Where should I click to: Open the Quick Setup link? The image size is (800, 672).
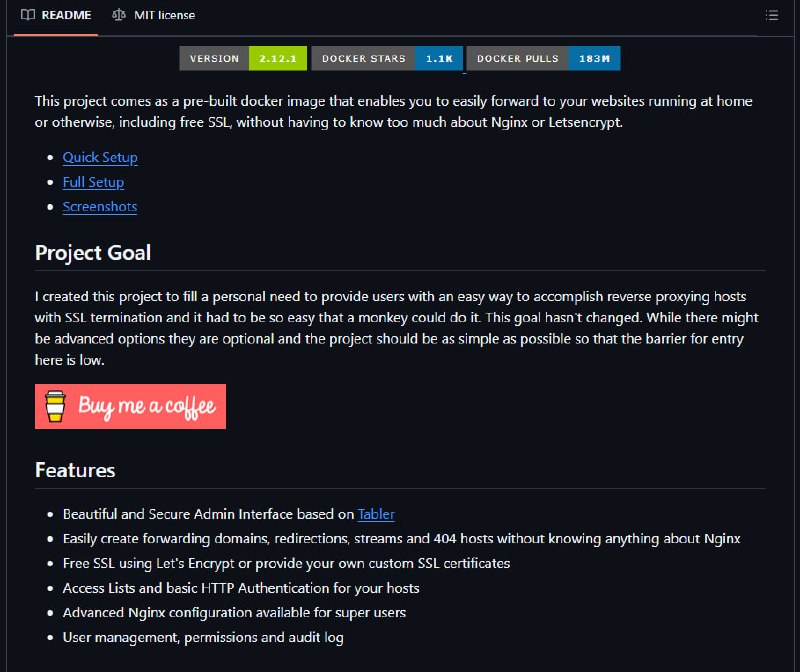tap(100, 157)
